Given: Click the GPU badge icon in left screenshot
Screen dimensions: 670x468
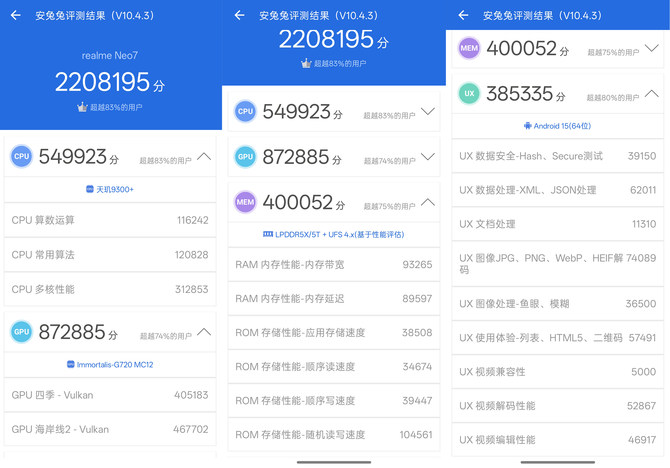Looking at the screenshot, I should click(x=21, y=332).
